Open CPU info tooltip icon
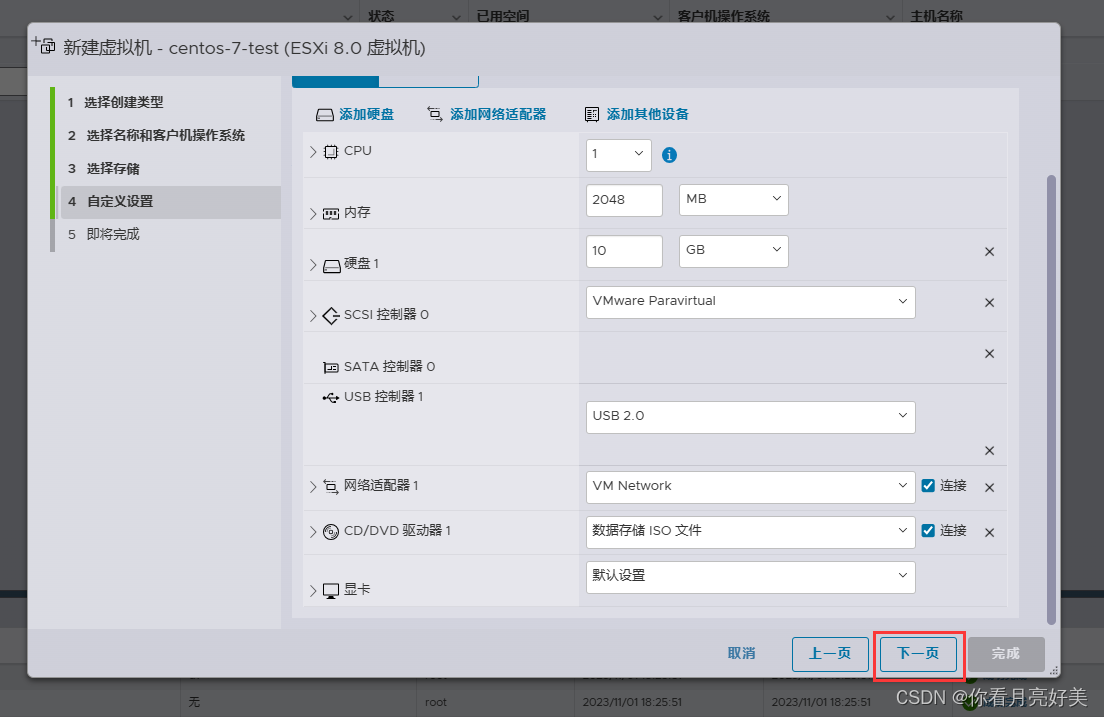The width and height of the screenshot is (1104, 717). (670, 155)
